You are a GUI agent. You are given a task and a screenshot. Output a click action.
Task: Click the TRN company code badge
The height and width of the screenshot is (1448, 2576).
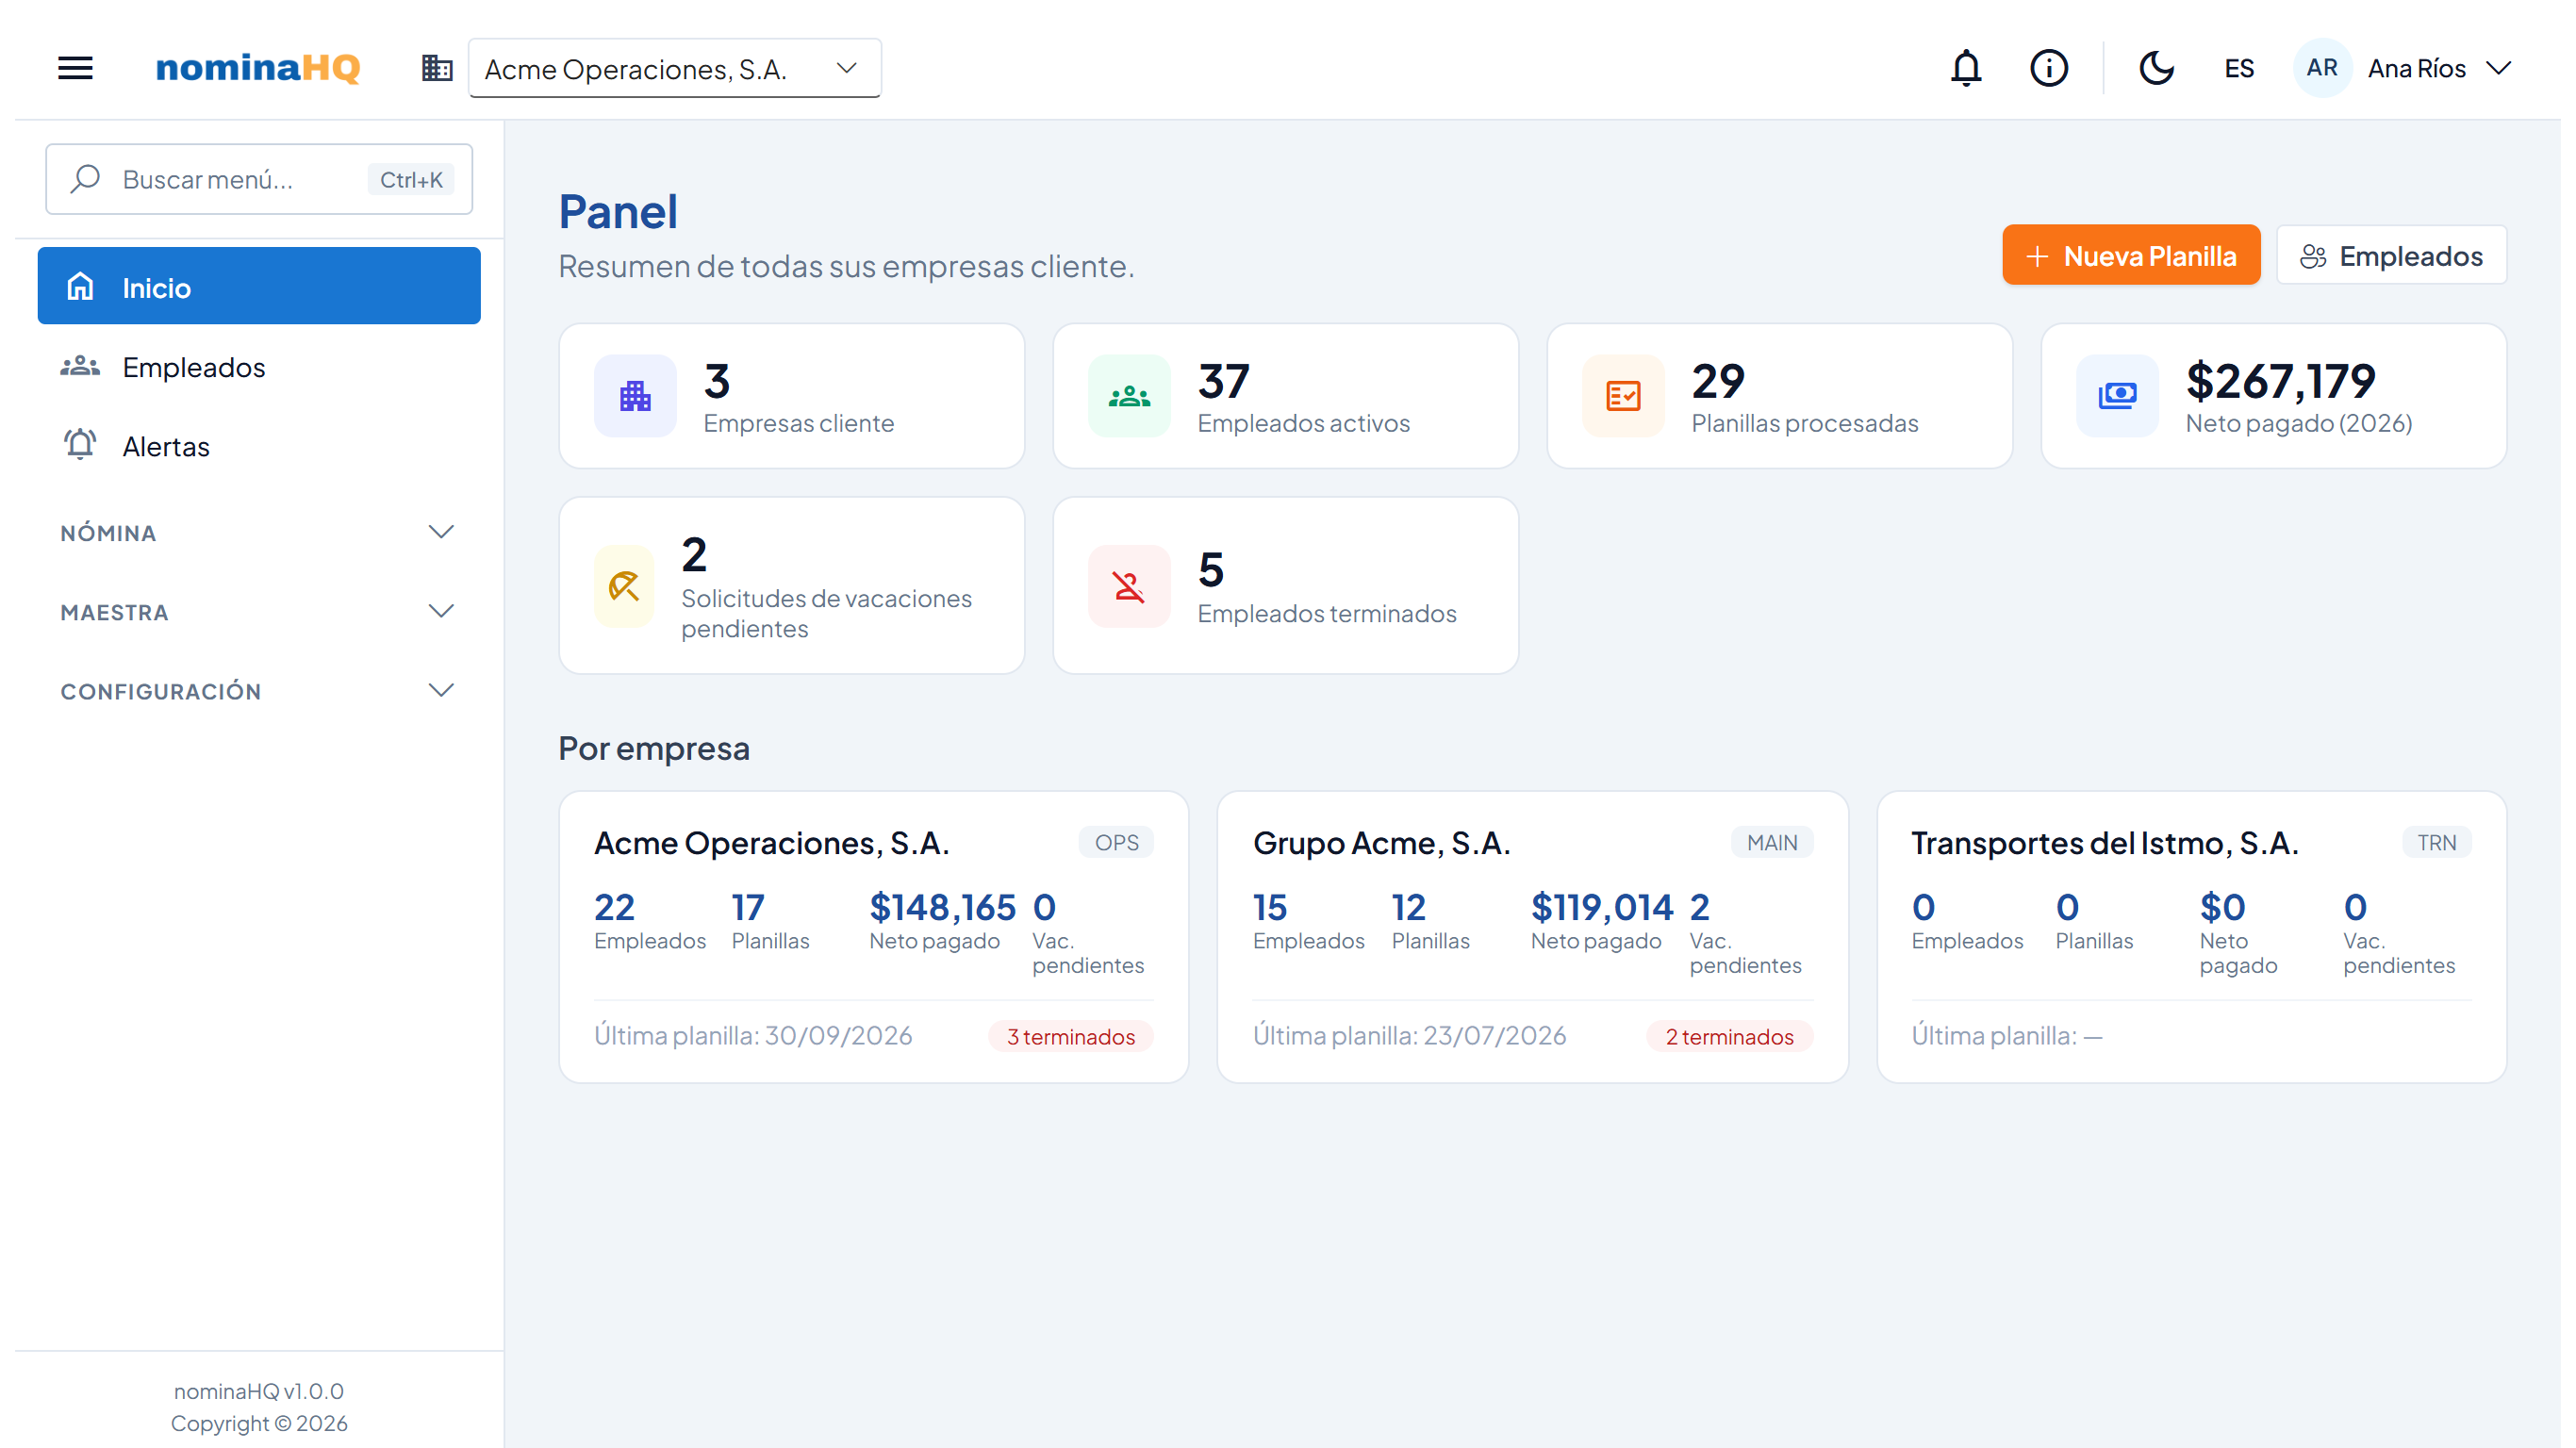click(x=2436, y=843)
